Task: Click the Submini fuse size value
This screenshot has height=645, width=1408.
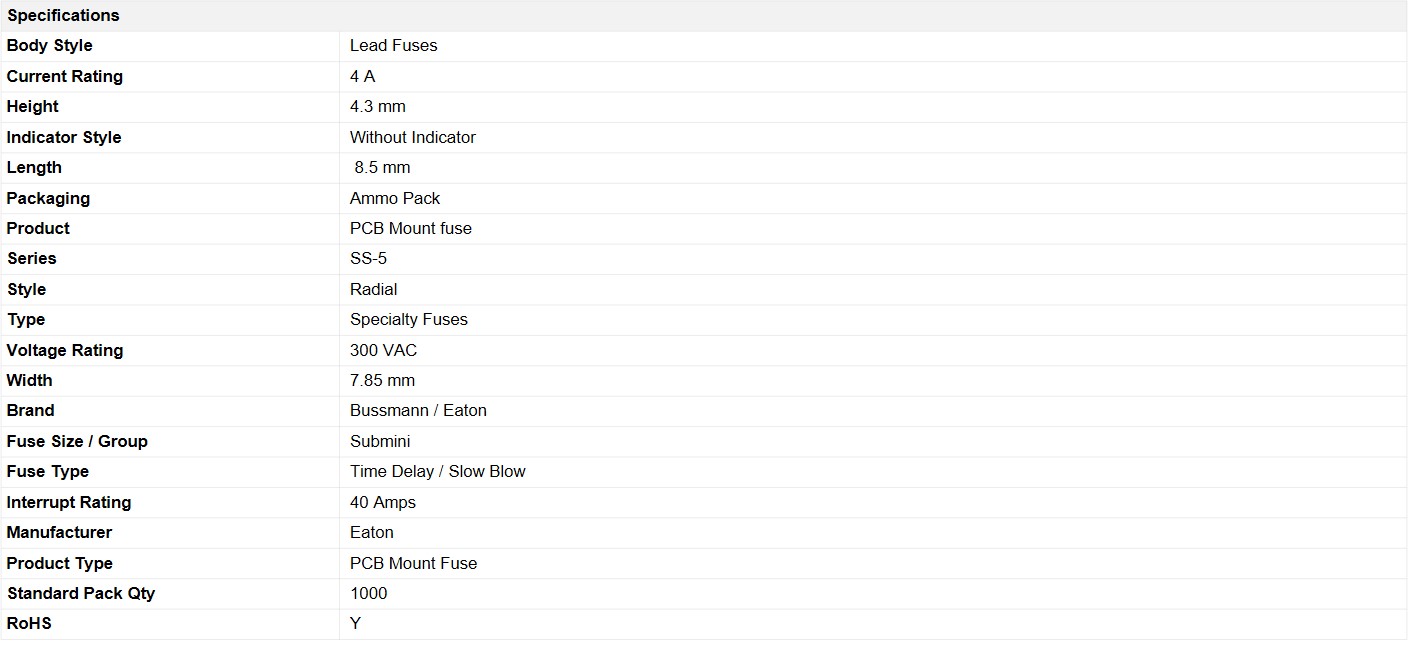Action: (x=380, y=441)
